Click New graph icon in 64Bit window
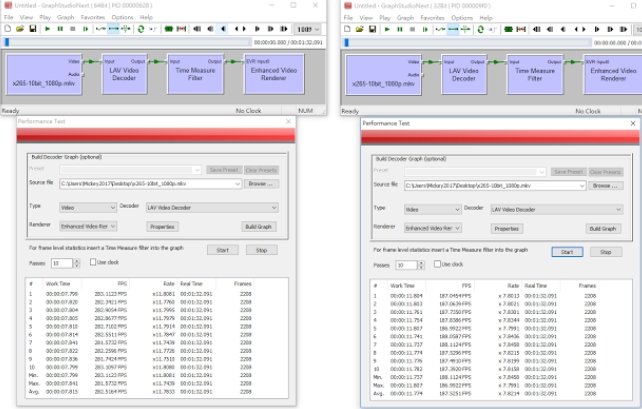Screen dimensions: 642x409 (8, 29)
